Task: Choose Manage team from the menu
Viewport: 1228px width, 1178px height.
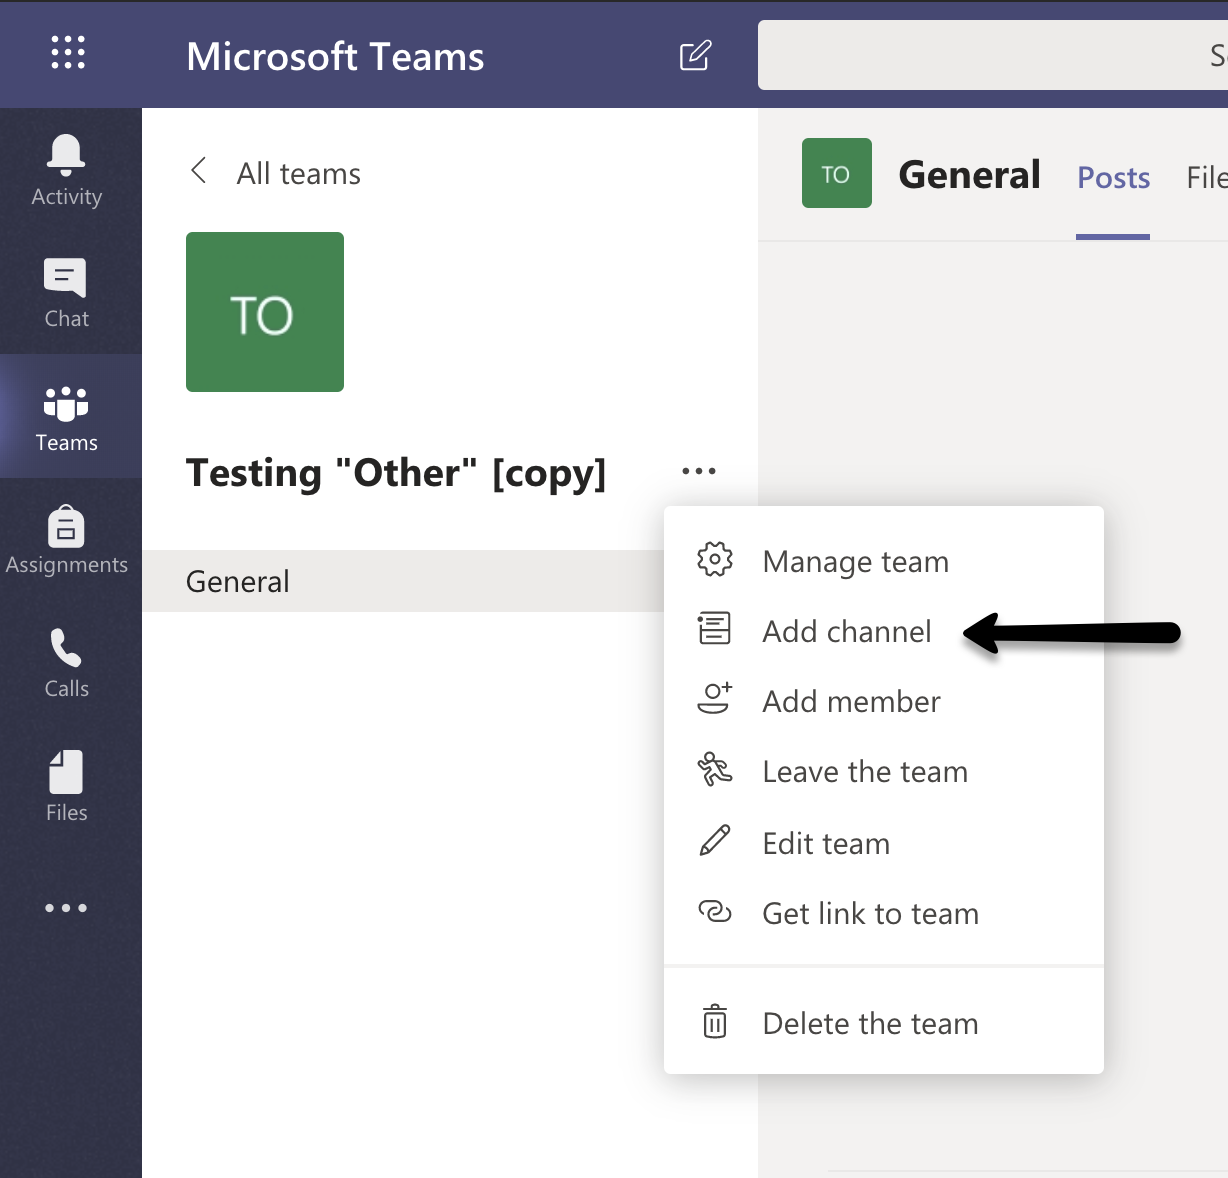Action: 884,561
